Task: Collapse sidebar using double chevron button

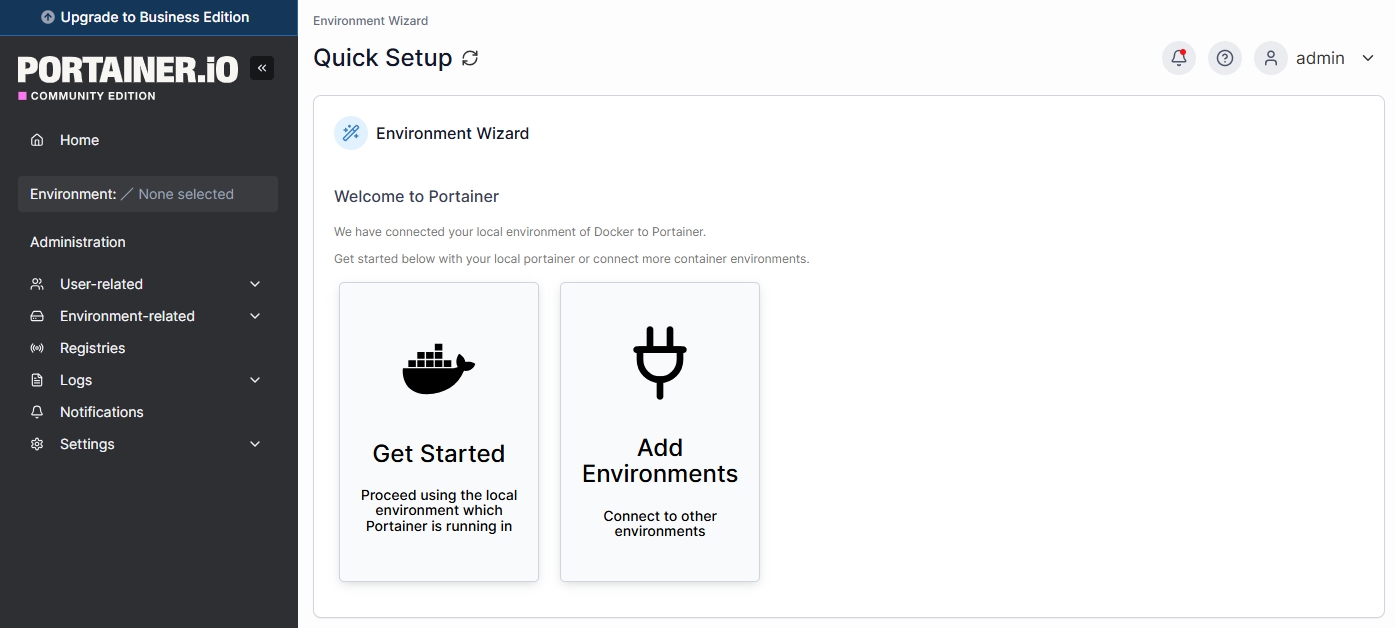Action: [262, 68]
